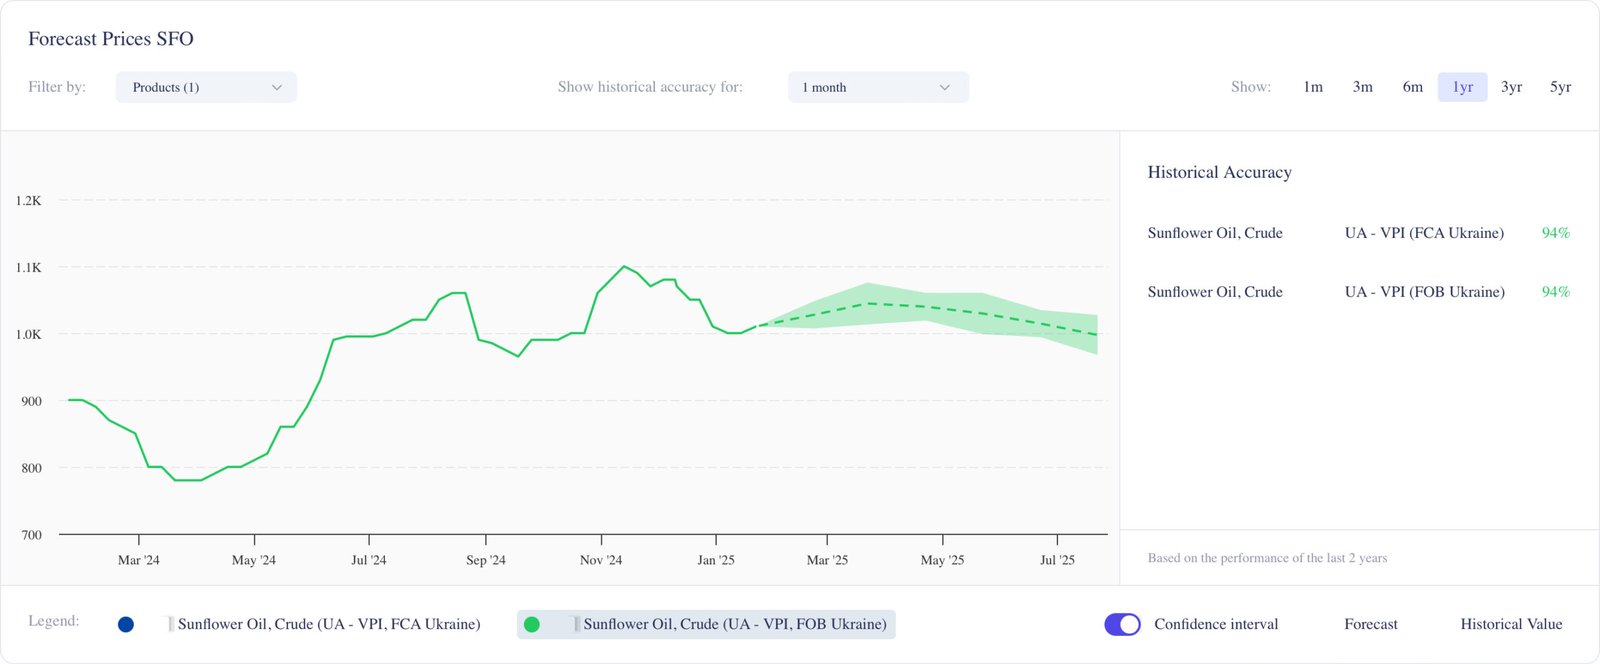
Task: Click the Historical Value legend label
Action: click(x=1510, y=624)
